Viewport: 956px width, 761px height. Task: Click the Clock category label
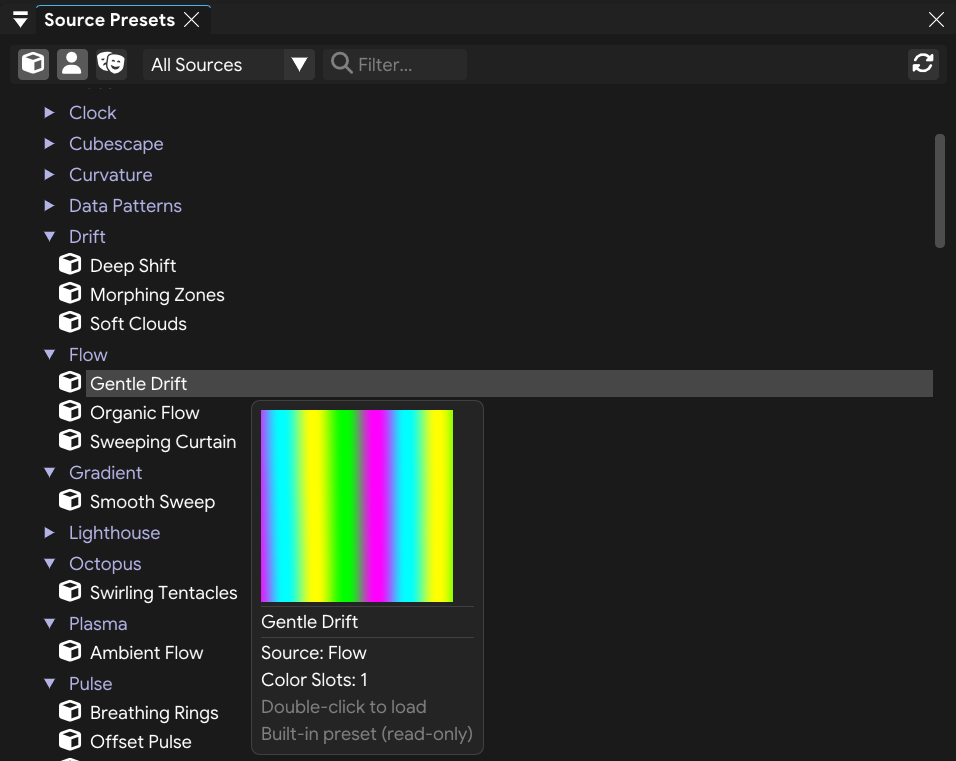pyautogui.click(x=93, y=113)
